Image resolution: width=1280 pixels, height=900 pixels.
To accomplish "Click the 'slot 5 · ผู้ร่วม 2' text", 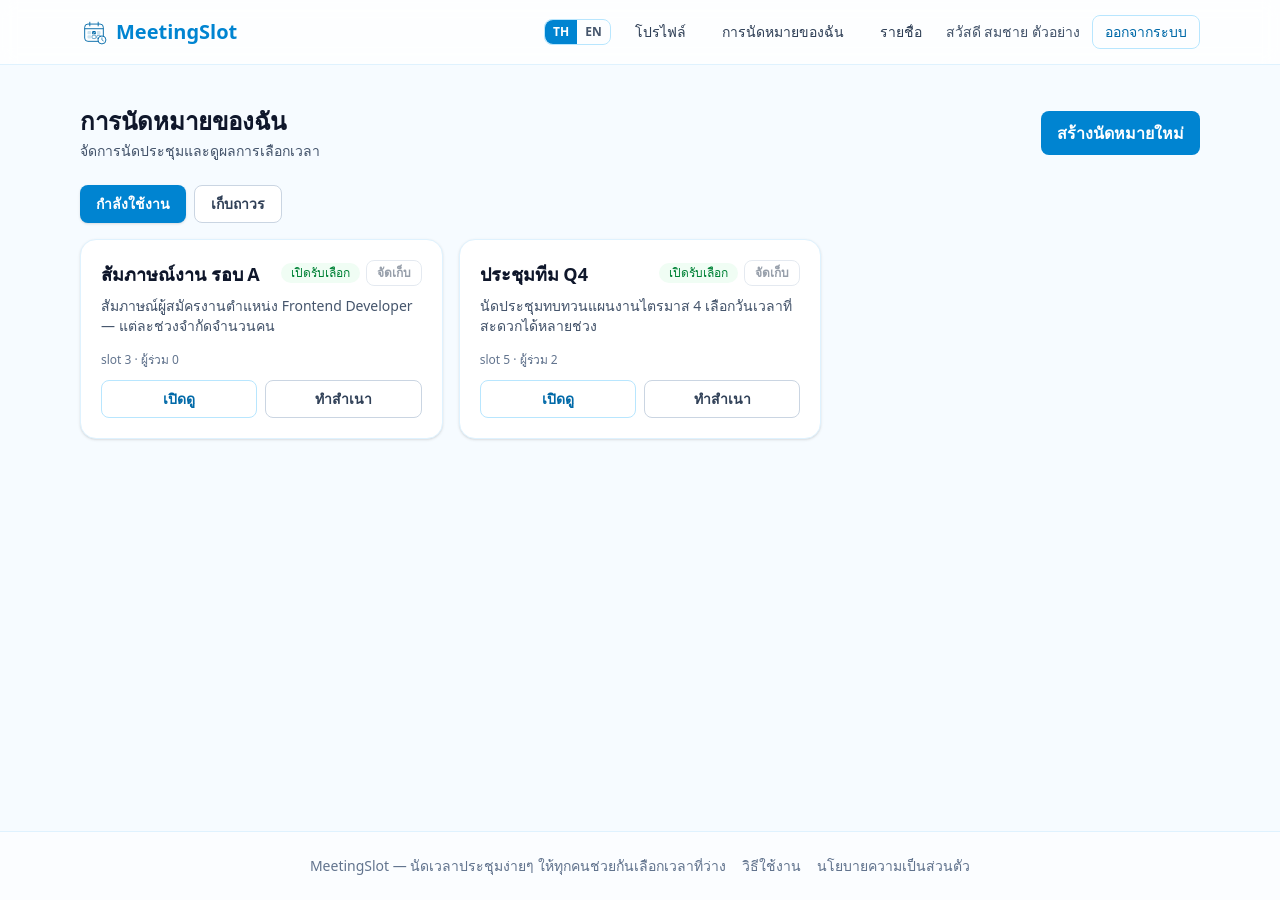I will tap(519, 360).
